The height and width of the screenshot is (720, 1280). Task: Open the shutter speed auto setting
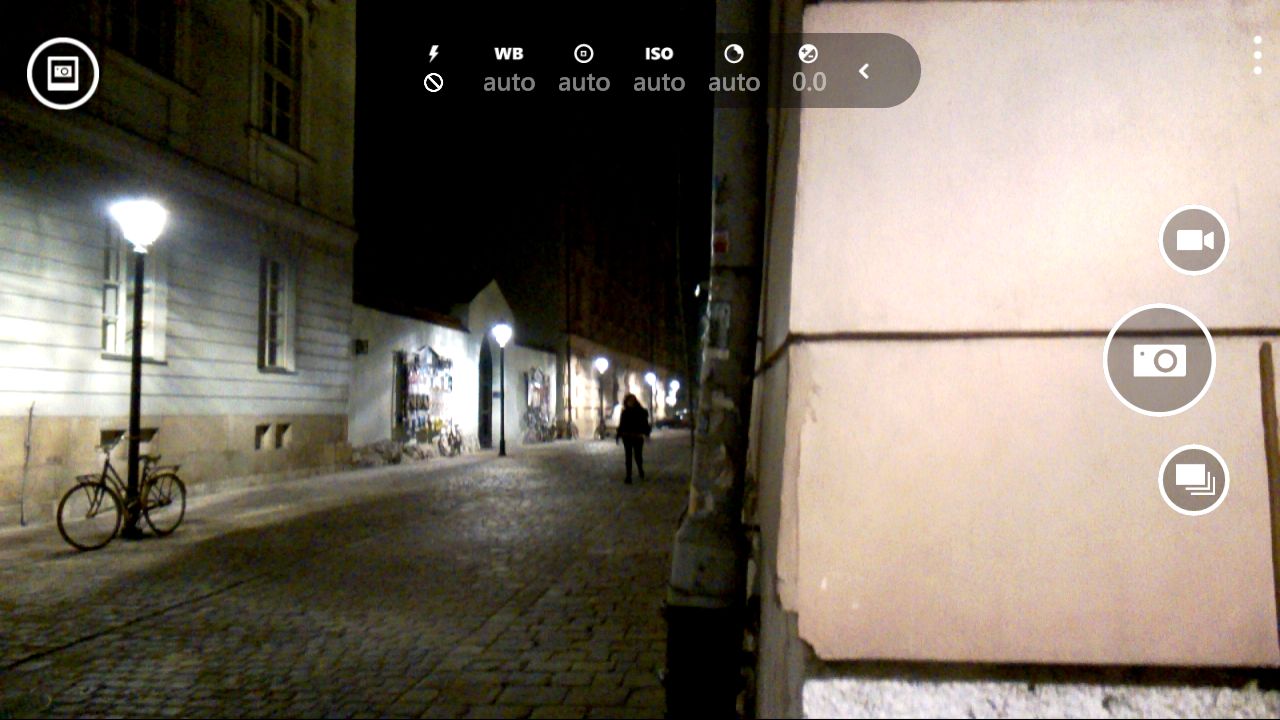[734, 69]
